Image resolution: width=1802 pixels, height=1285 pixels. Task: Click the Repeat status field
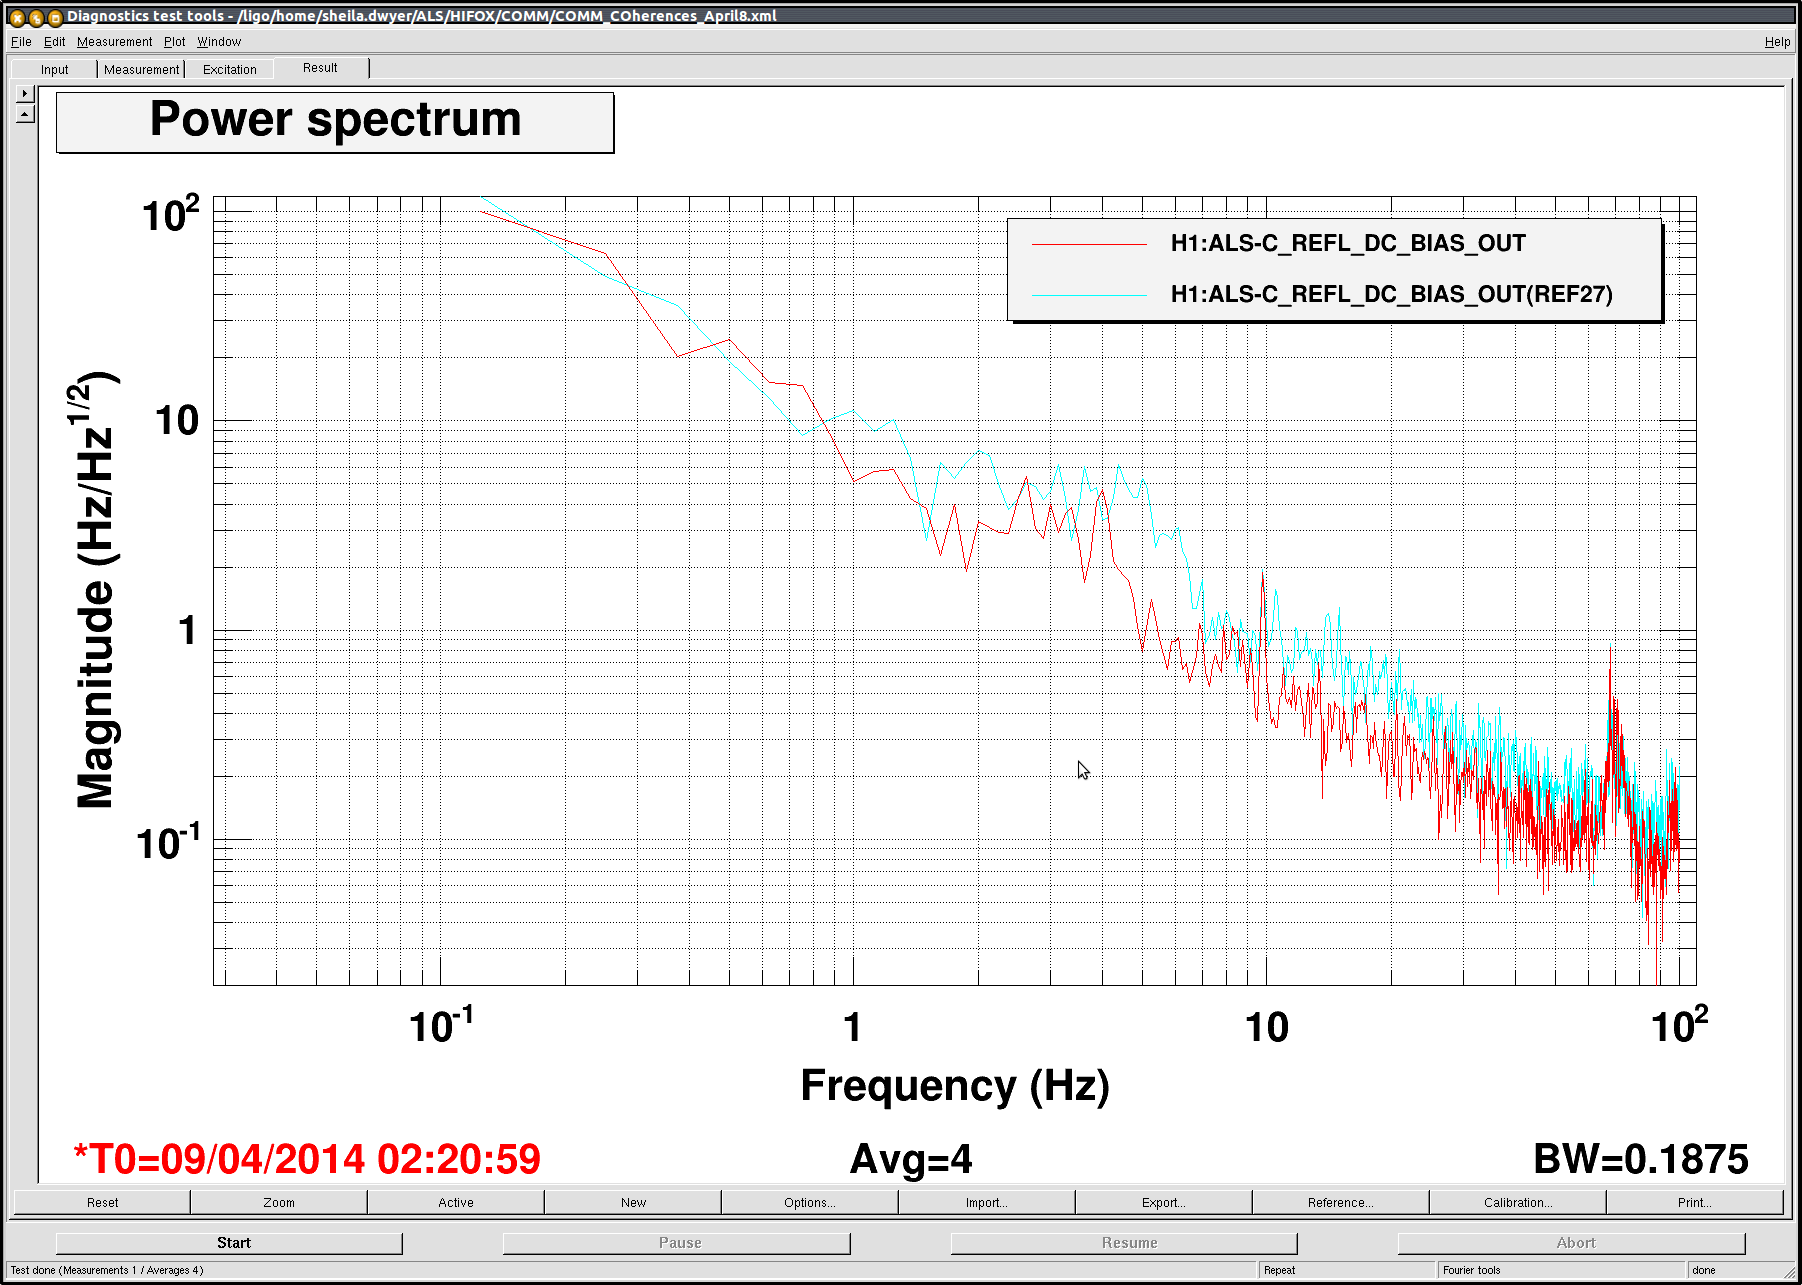click(x=1346, y=1270)
